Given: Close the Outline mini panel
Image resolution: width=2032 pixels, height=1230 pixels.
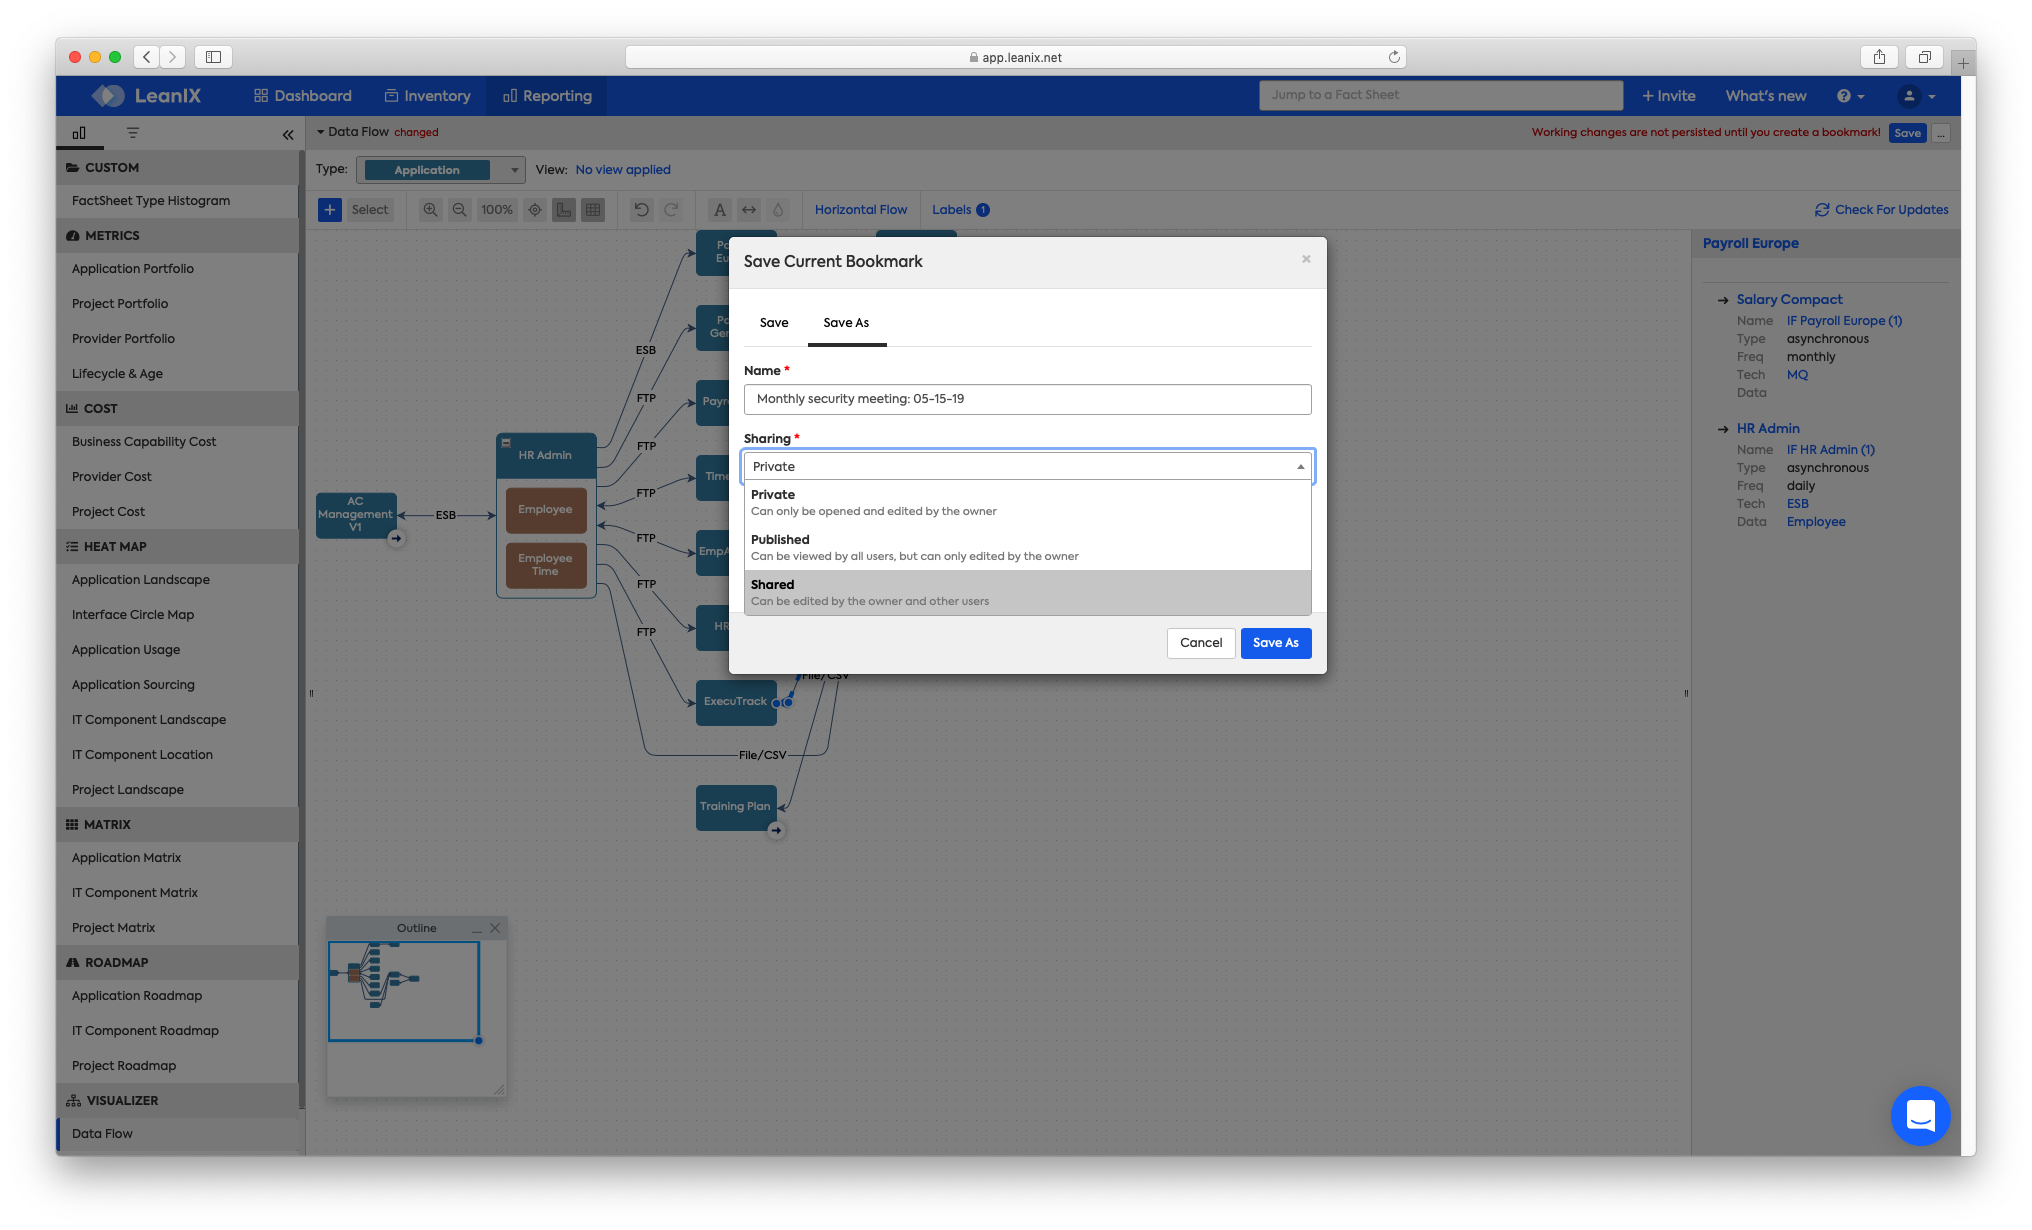Looking at the screenshot, I should [495, 928].
